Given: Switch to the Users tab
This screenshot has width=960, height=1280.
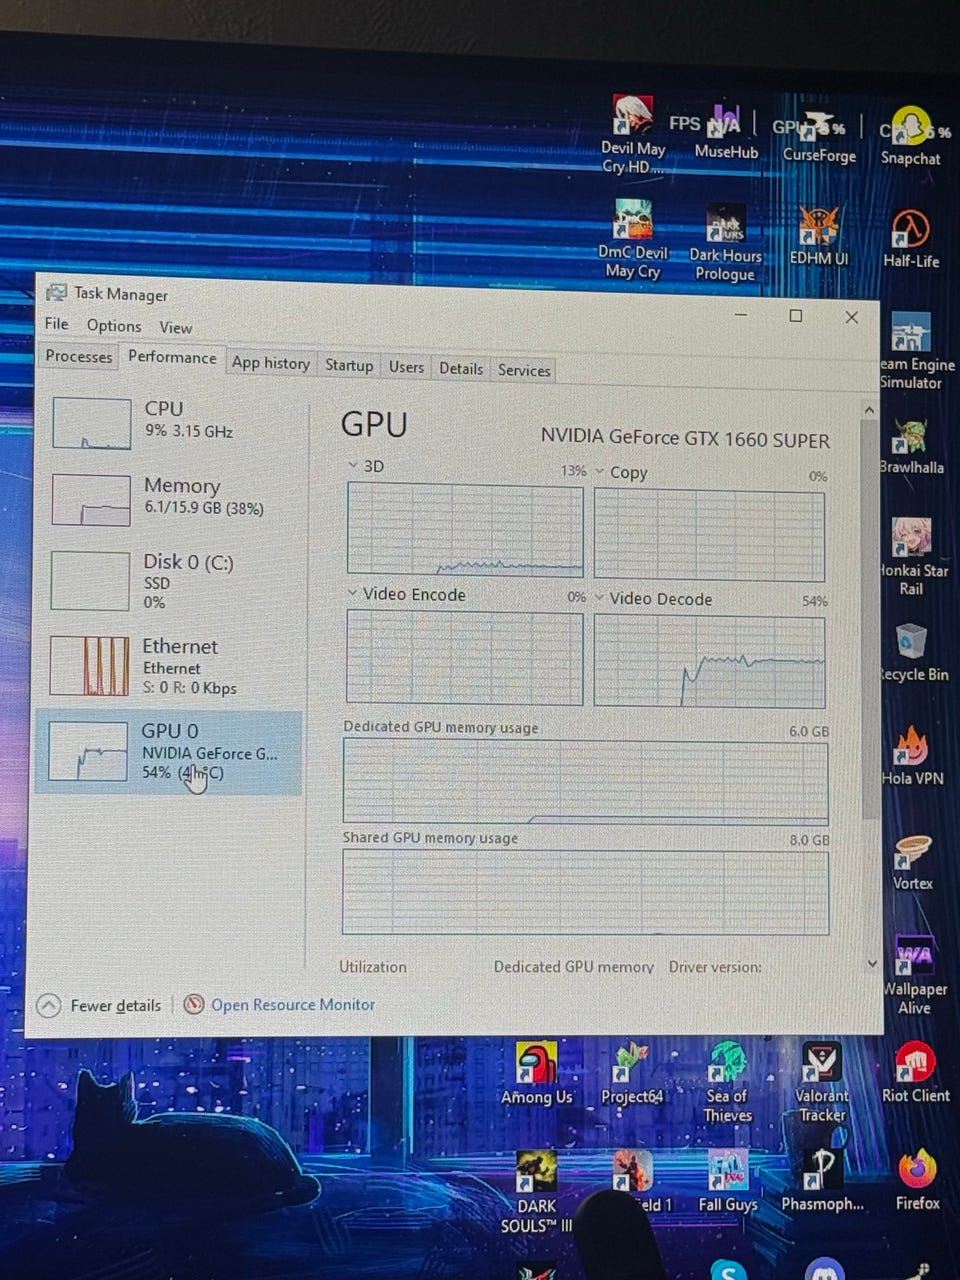Looking at the screenshot, I should tap(406, 367).
